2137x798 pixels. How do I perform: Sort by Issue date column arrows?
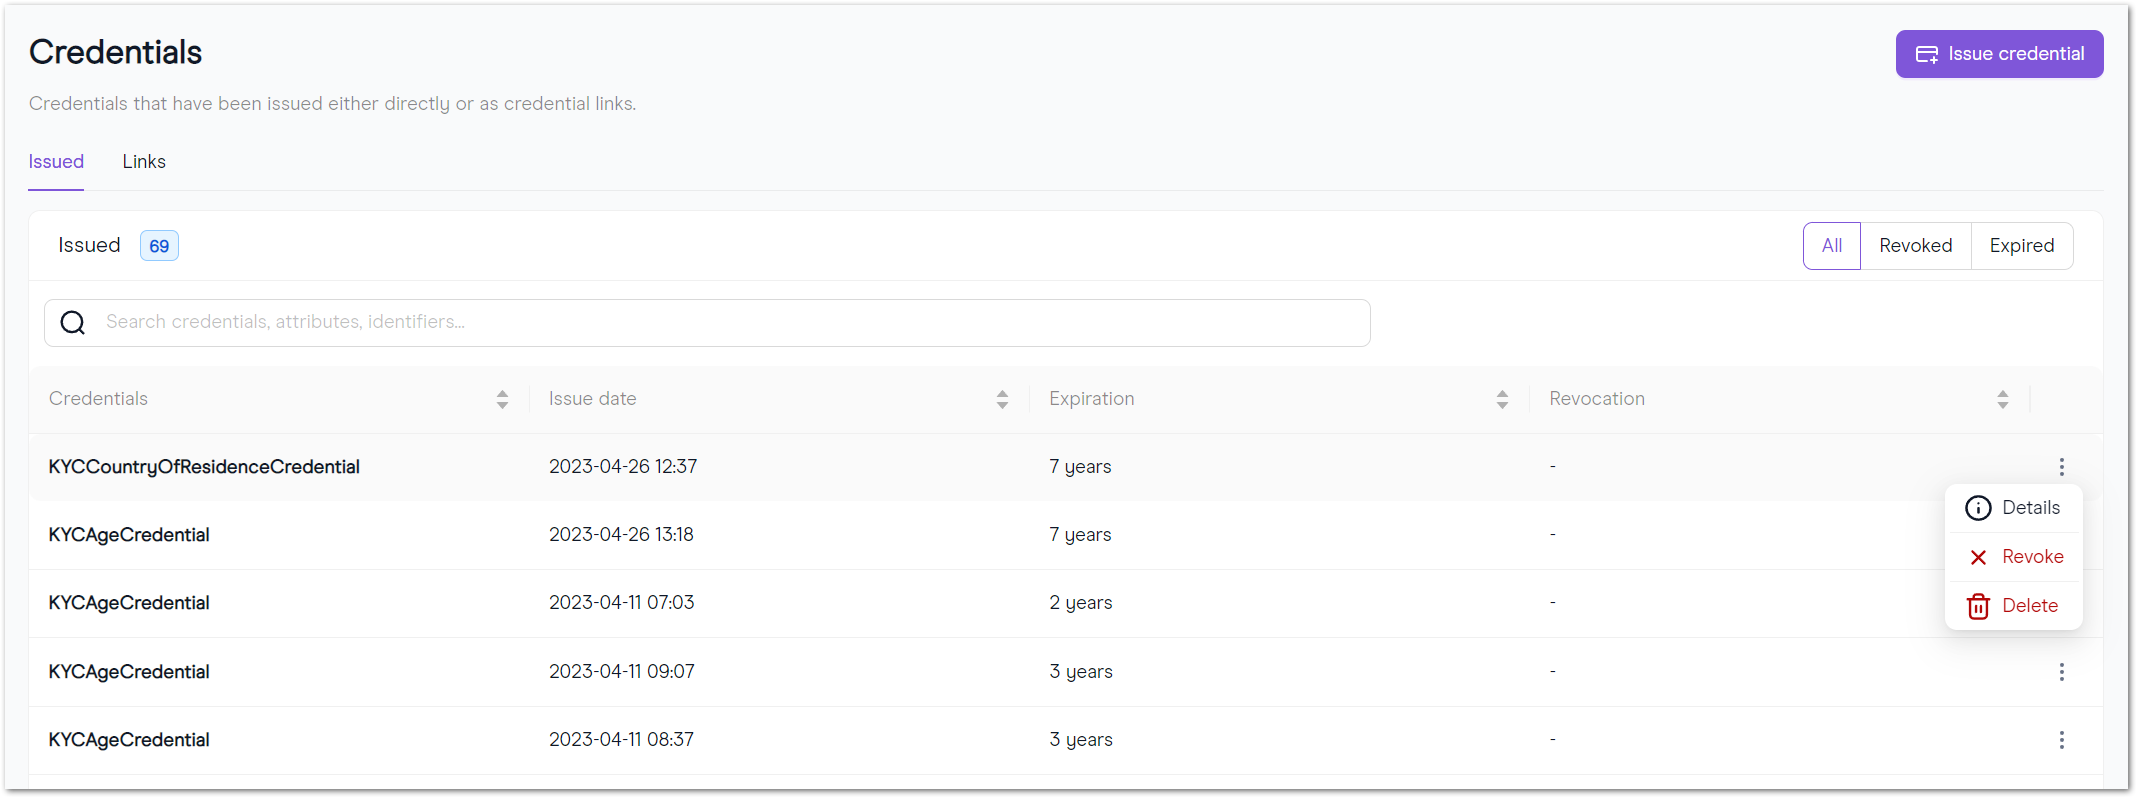(x=1002, y=400)
